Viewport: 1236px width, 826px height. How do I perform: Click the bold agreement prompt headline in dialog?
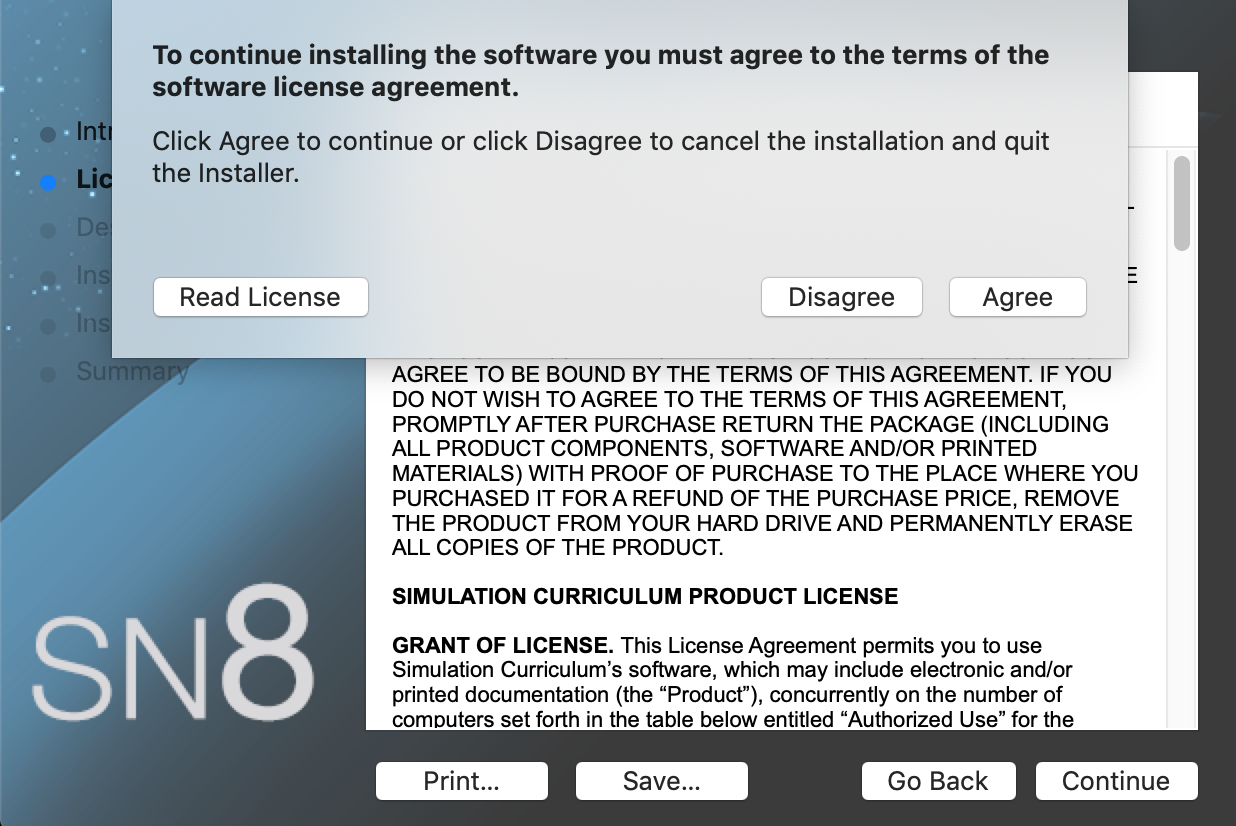click(600, 71)
